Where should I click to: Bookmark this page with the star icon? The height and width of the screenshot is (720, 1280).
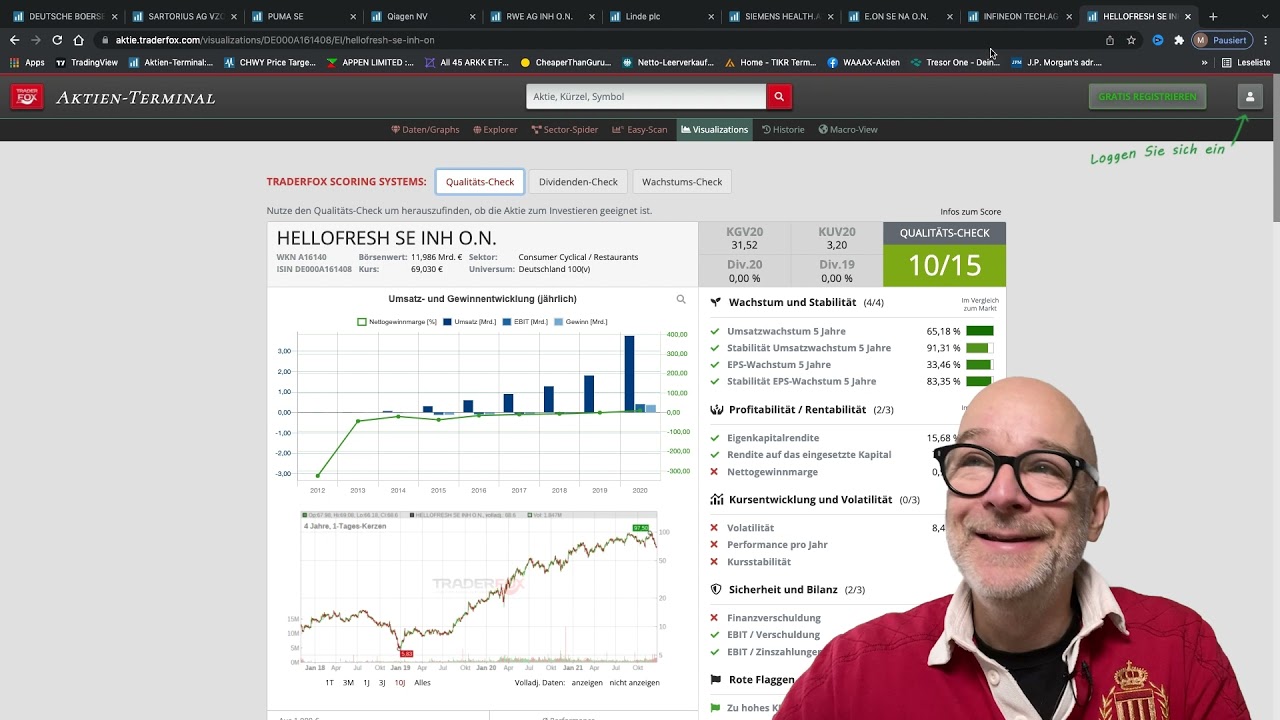click(1131, 40)
